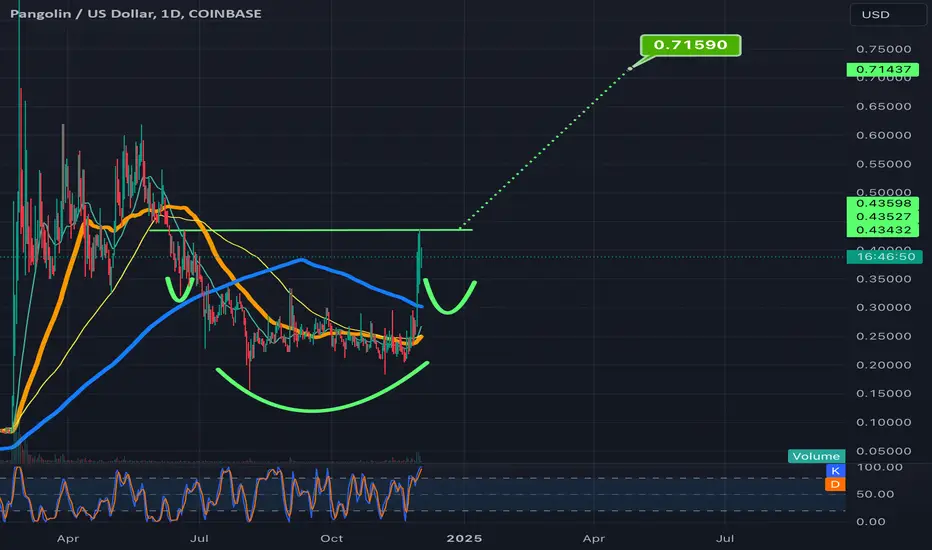
Task: Click the 100.00 stochastic scale value
Action: (x=879, y=467)
